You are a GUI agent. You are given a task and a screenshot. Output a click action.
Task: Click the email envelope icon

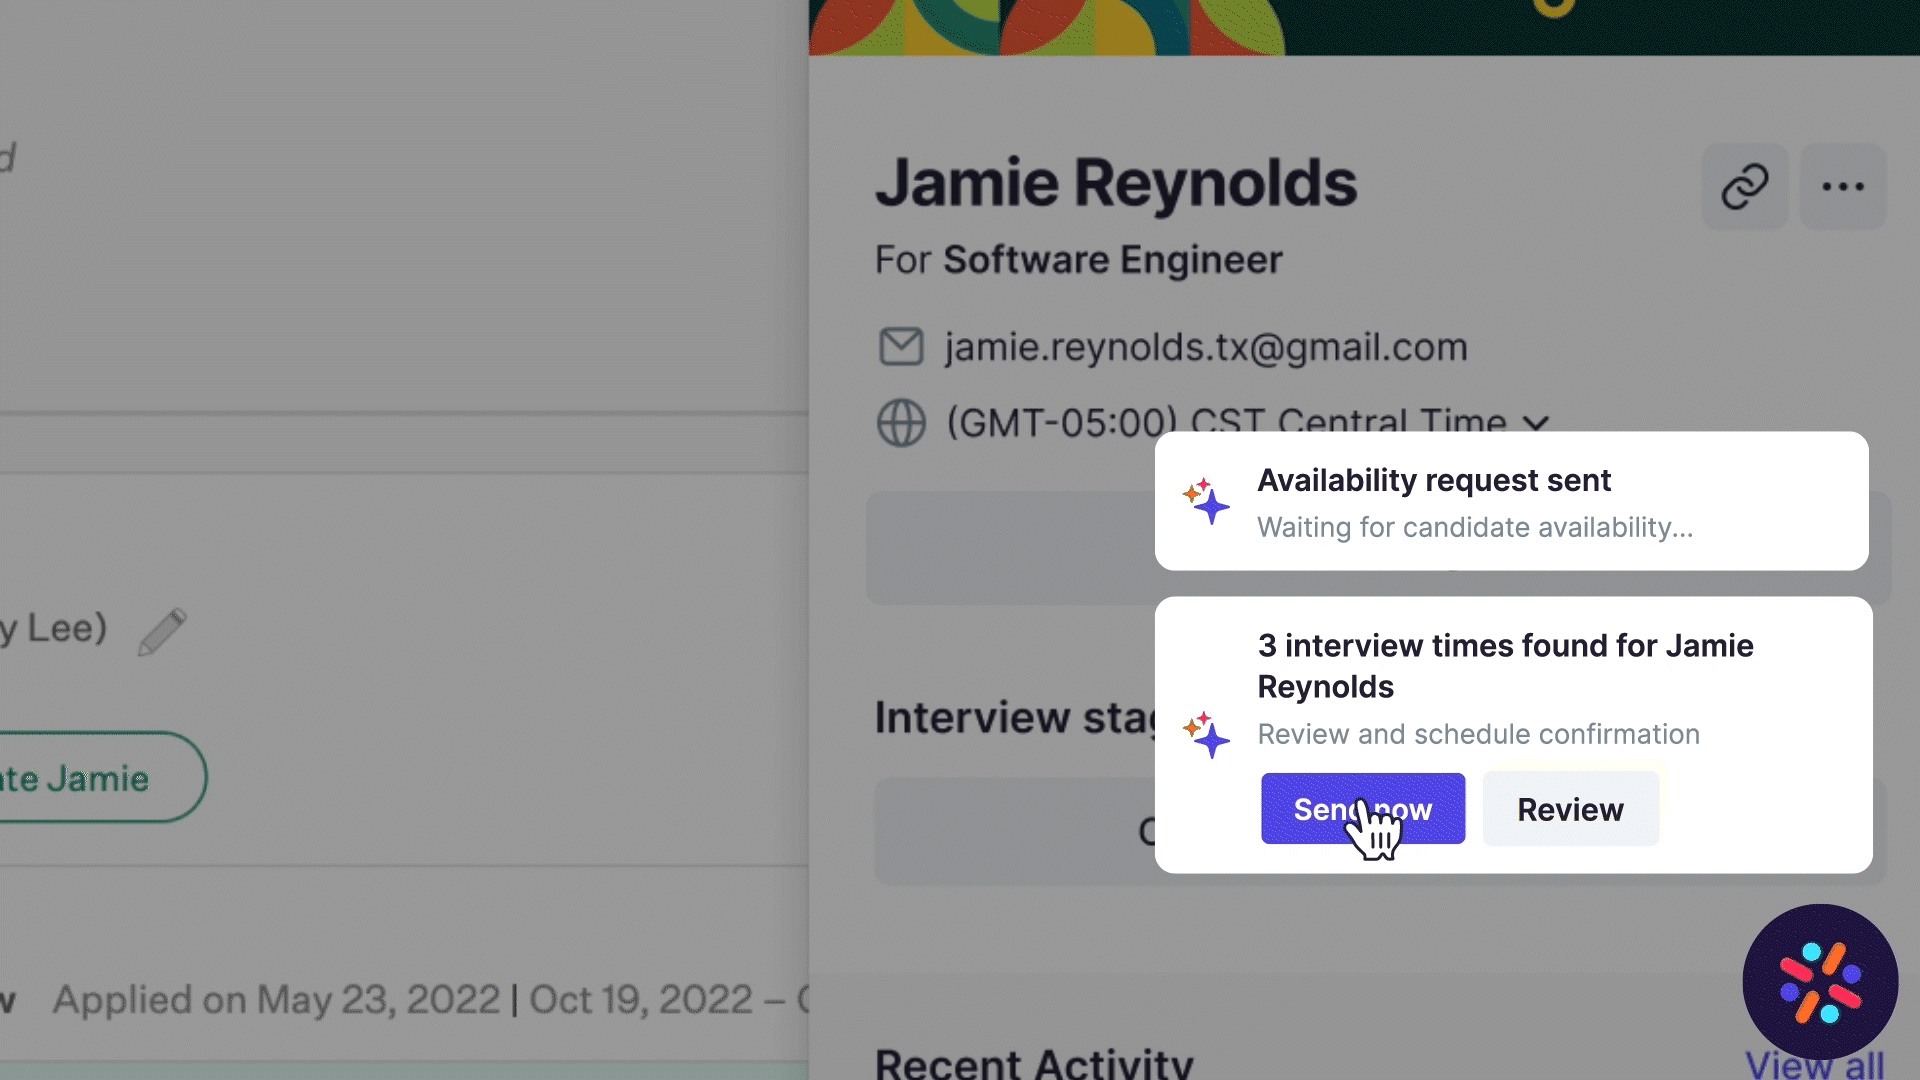[901, 347]
